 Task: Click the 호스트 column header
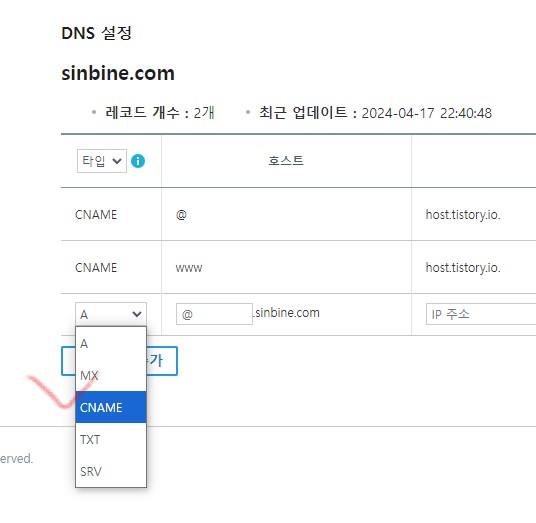[286, 160]
